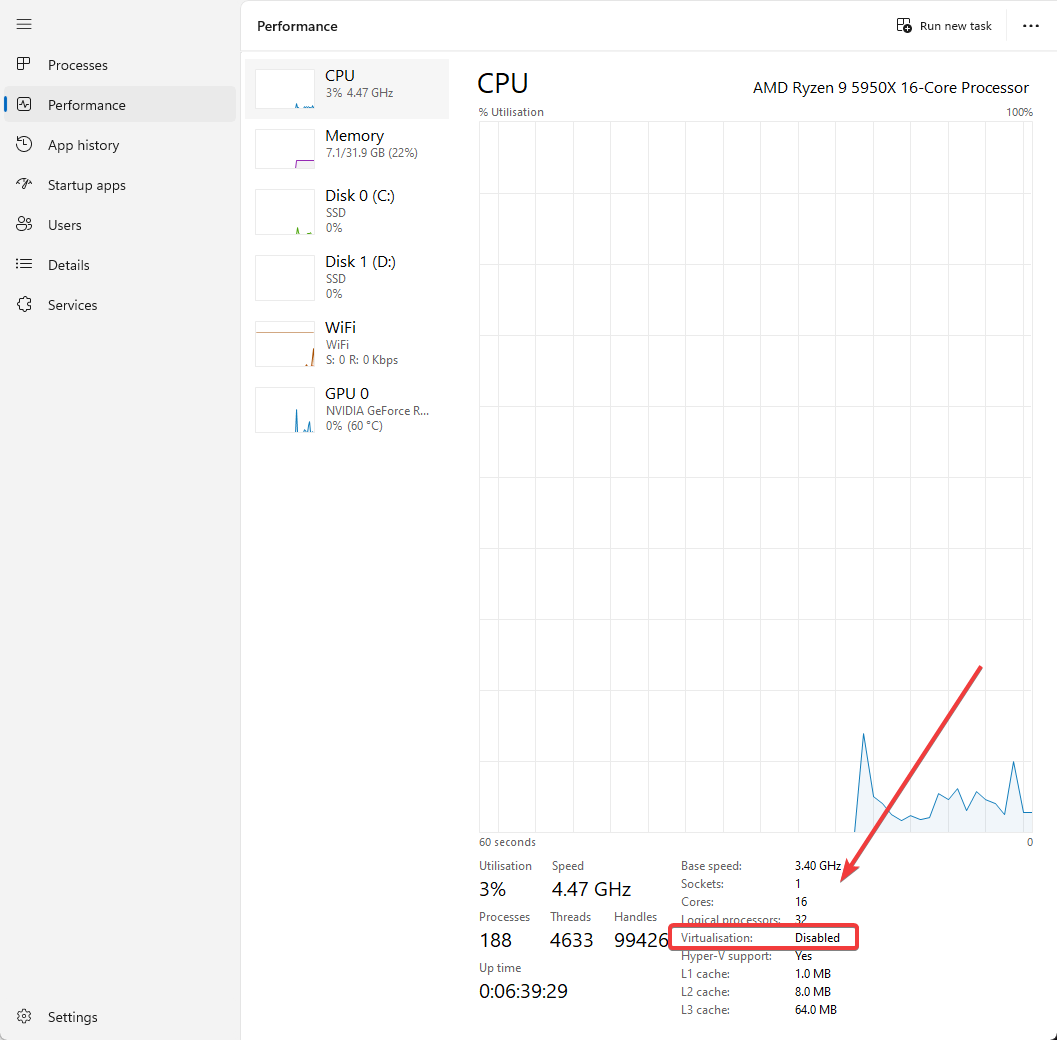Toggle the hamburger navigation menu

click(x=25, y=25)
